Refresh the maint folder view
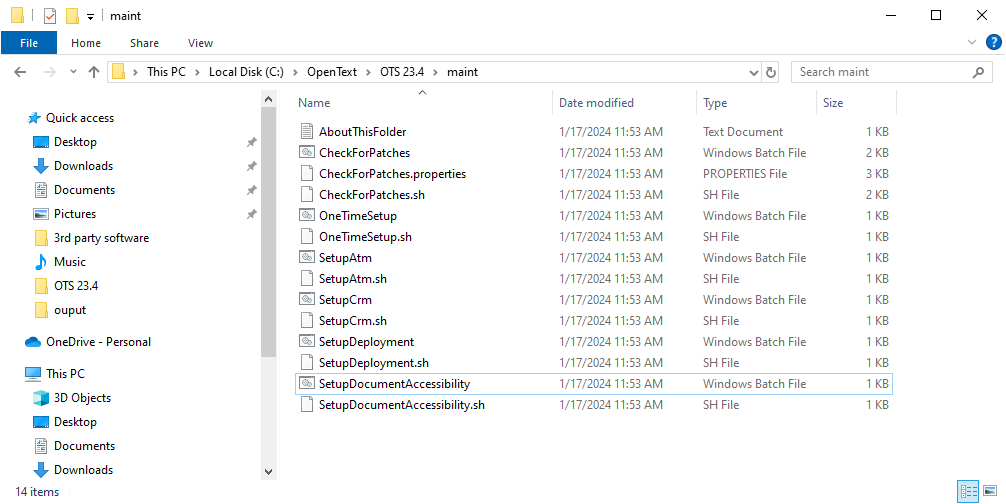1006x504 pixels. pyautogui.click(x=771, y=72)
